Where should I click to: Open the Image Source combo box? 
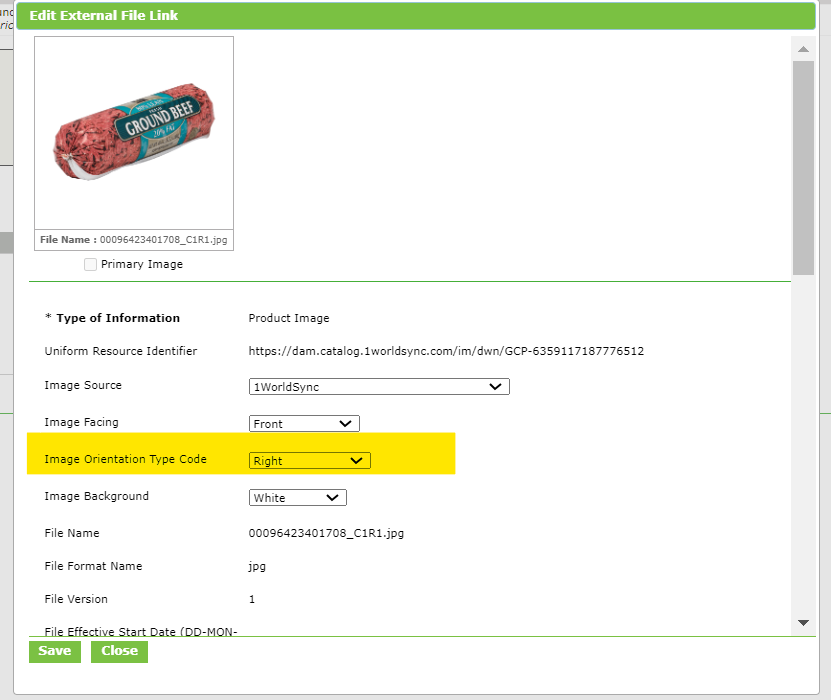(378, 386)
